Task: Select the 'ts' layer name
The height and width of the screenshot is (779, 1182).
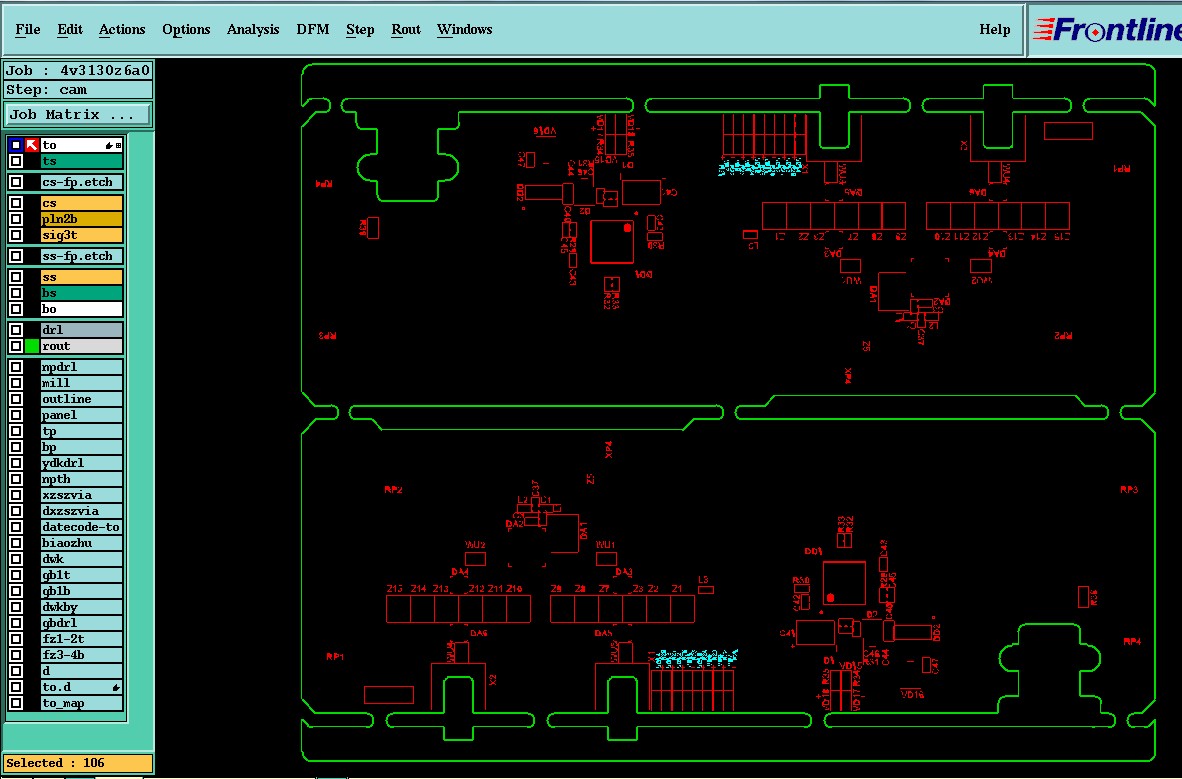Action: 81,161
